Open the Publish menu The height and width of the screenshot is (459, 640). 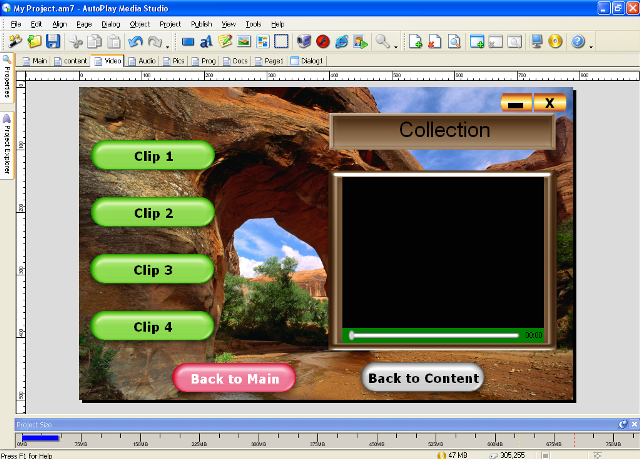coord(200,23)
